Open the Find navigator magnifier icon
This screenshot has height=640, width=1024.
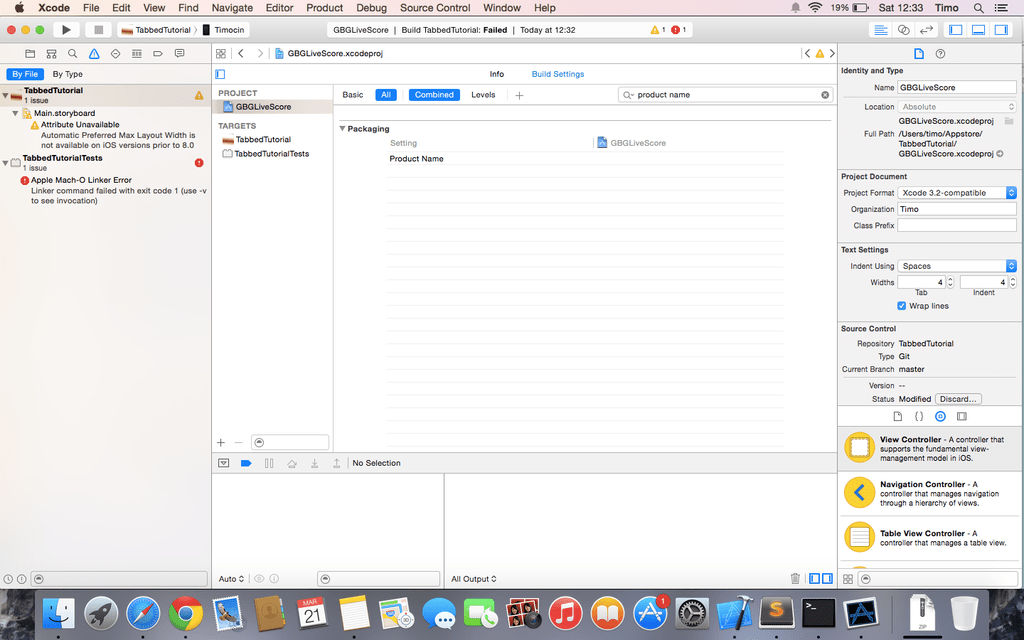point(72,54)
